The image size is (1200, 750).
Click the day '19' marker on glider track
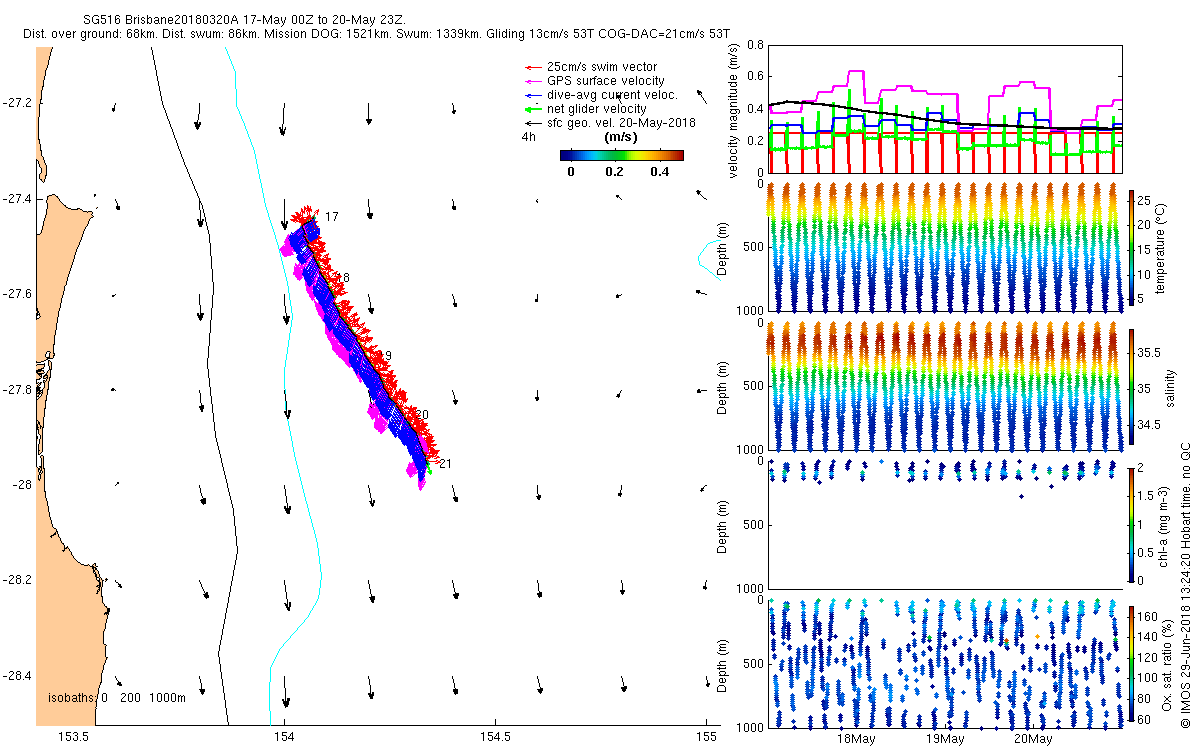(x=385, y=356)
